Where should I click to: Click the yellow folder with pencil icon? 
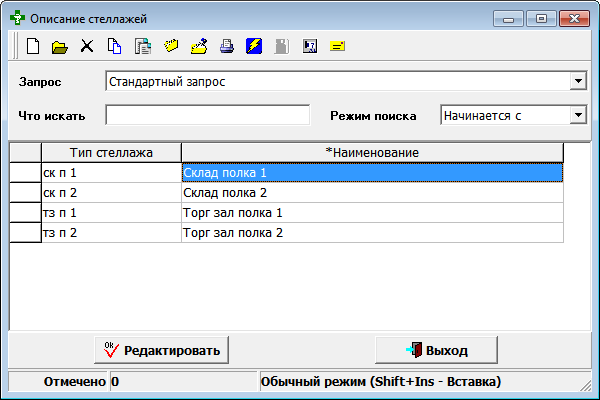point(198,46)
